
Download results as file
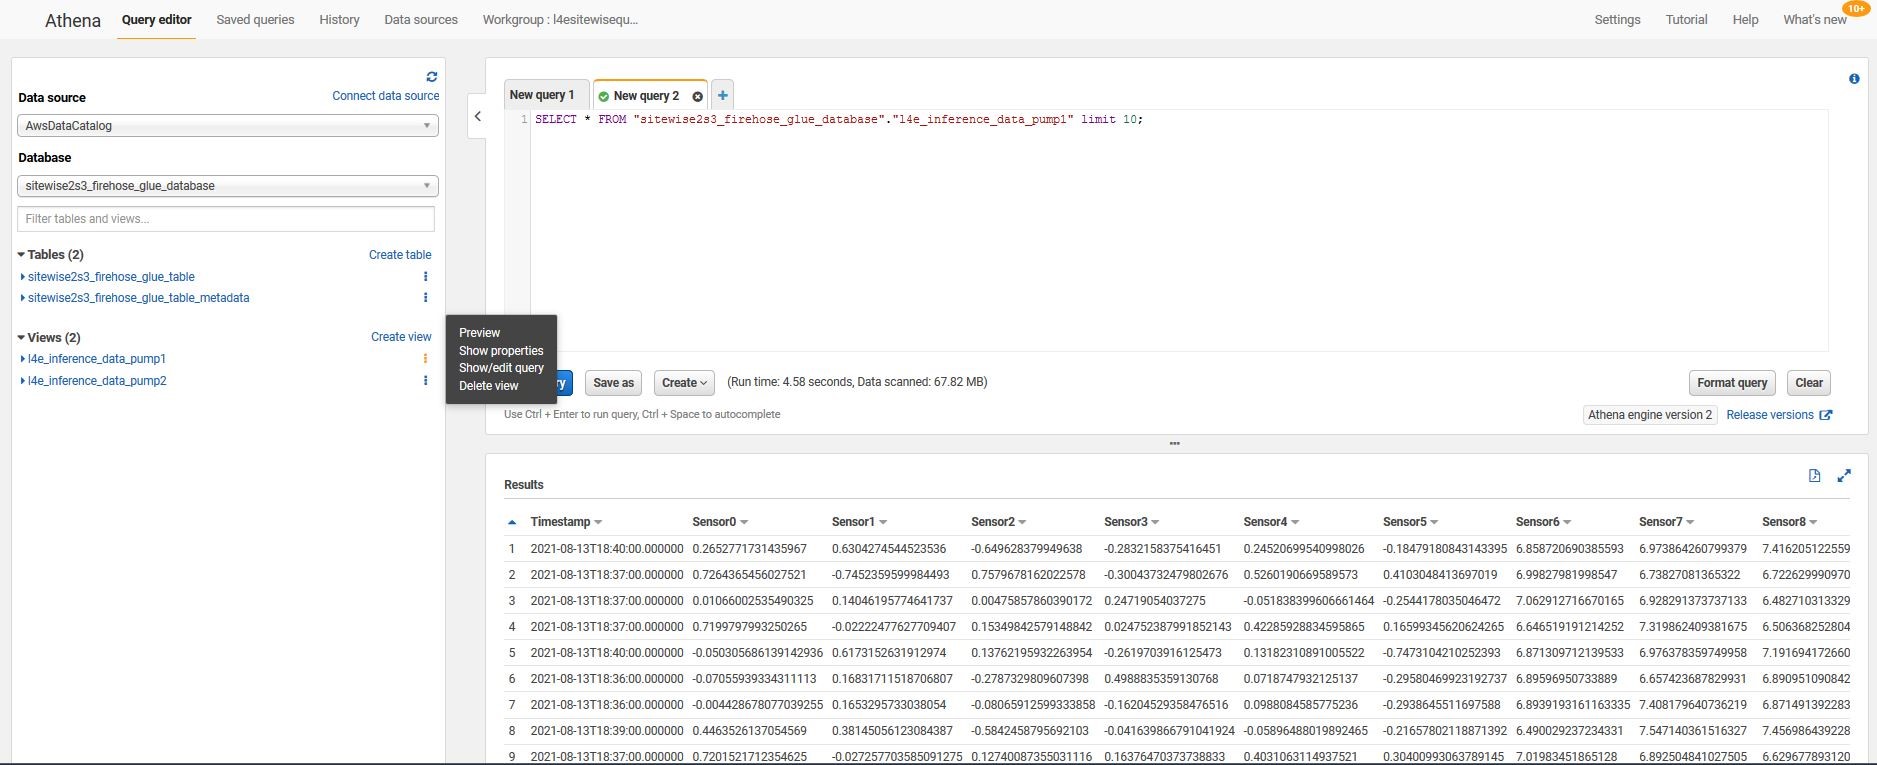coord(1814,476)
